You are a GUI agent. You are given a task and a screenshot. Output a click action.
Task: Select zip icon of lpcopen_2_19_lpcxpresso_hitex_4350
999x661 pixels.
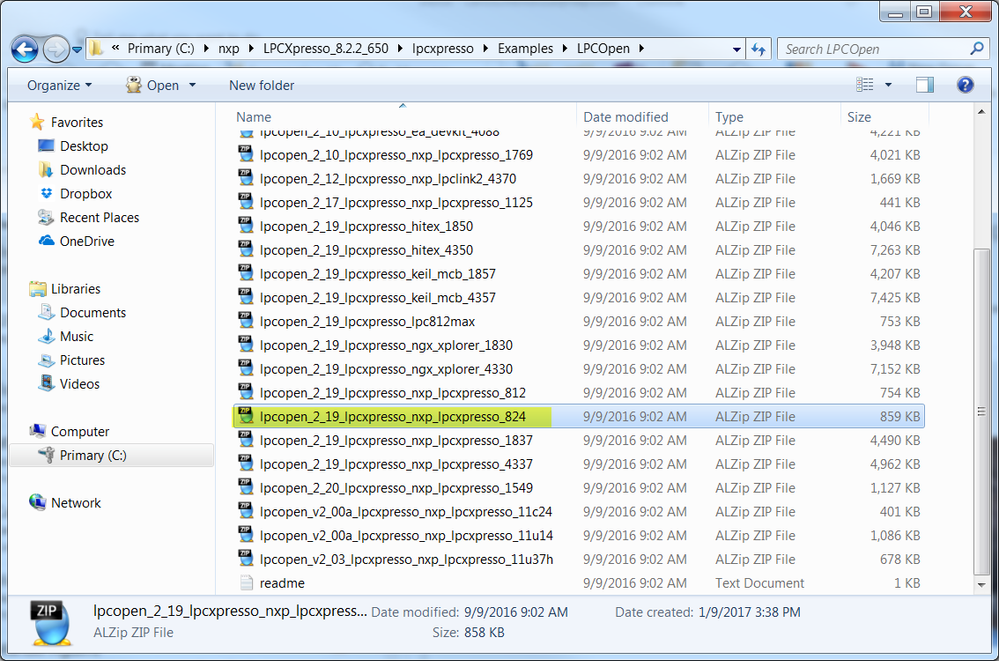[x=245, y=249]
